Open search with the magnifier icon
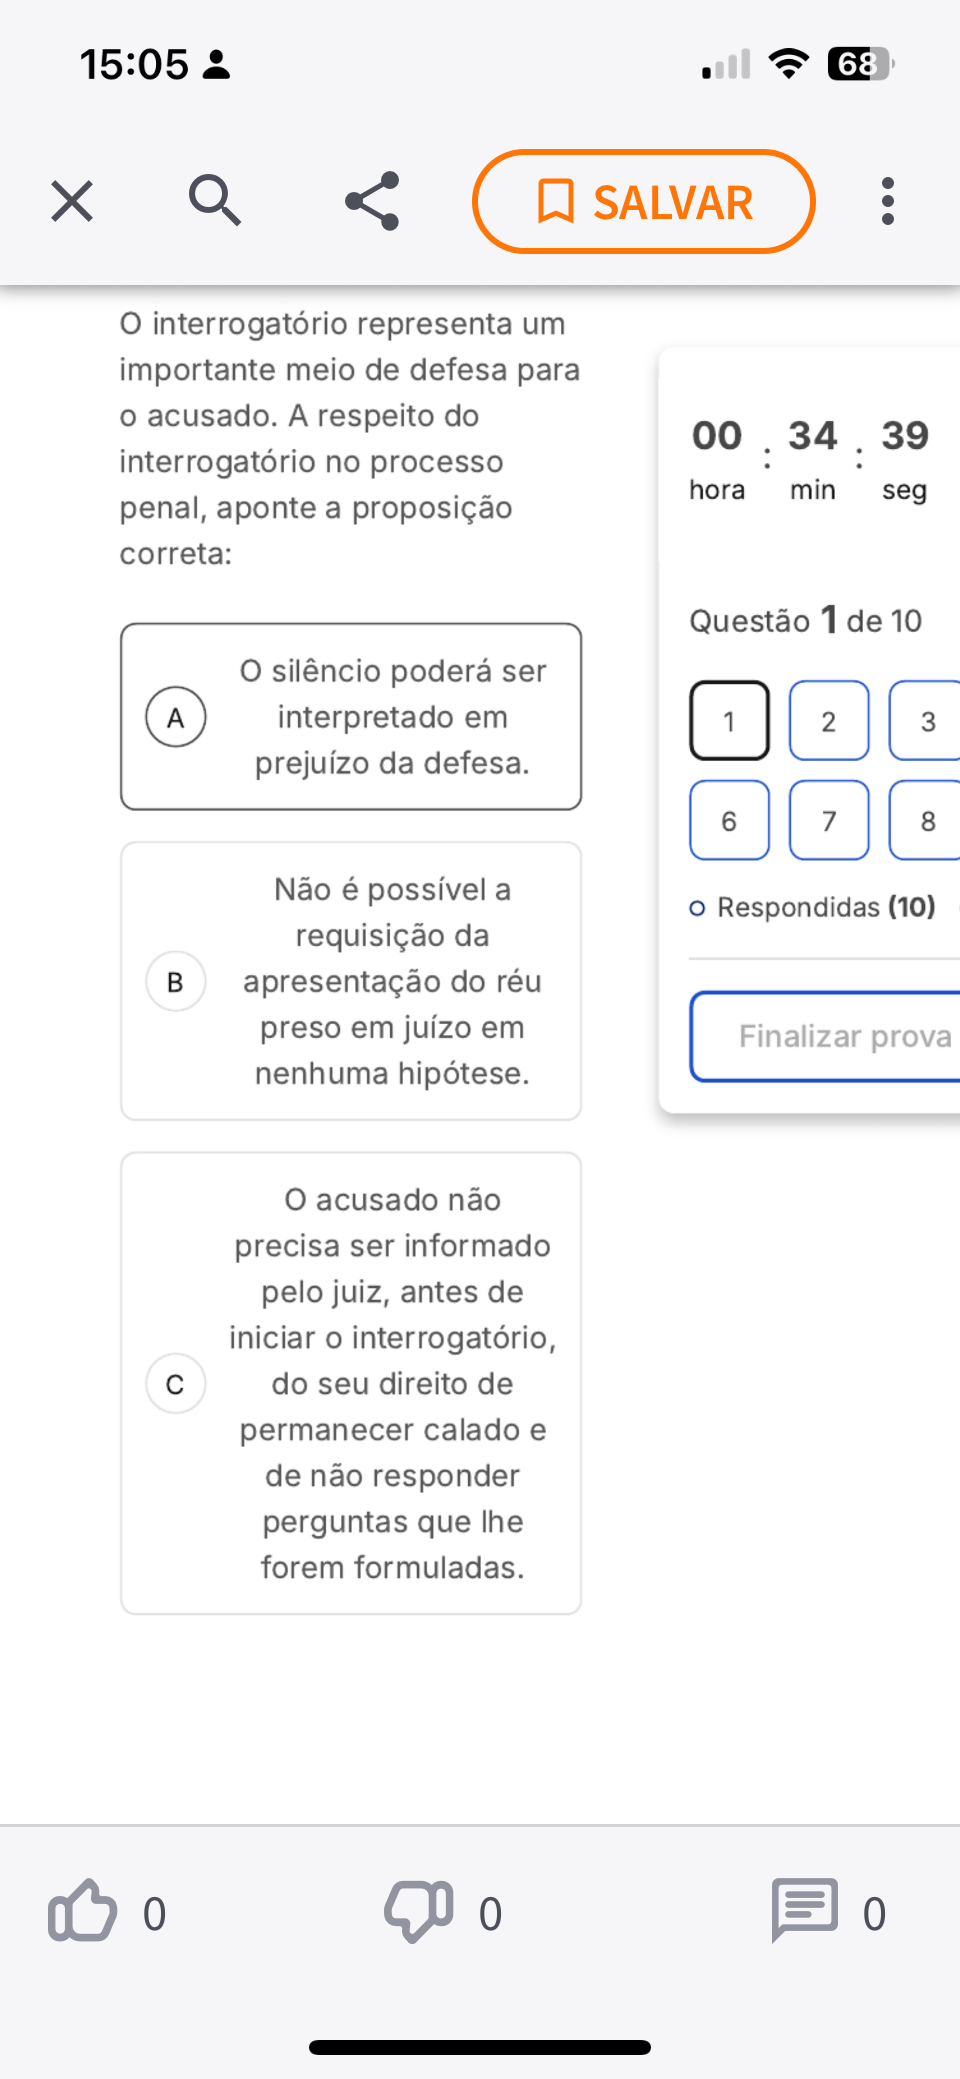The image size is (960, 2079). [215, 200]
